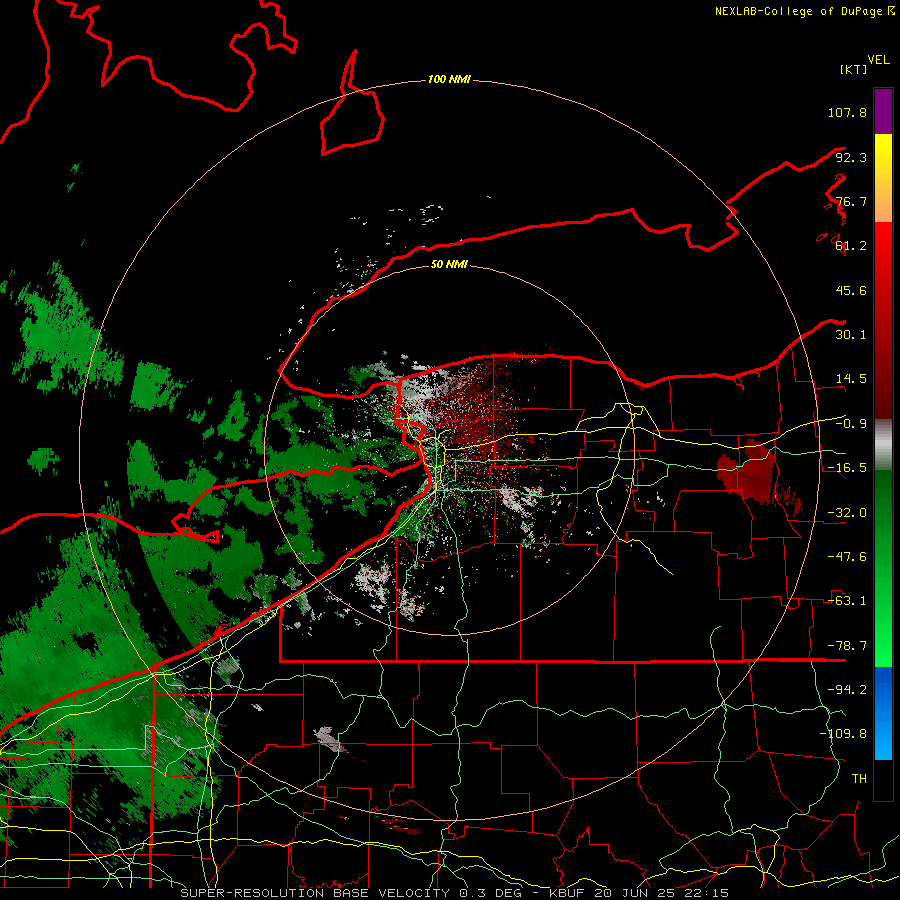Screen dimensions: 900x900
Task: Click the blue segment of velocity color bar
Action: (x=883, y=713)
